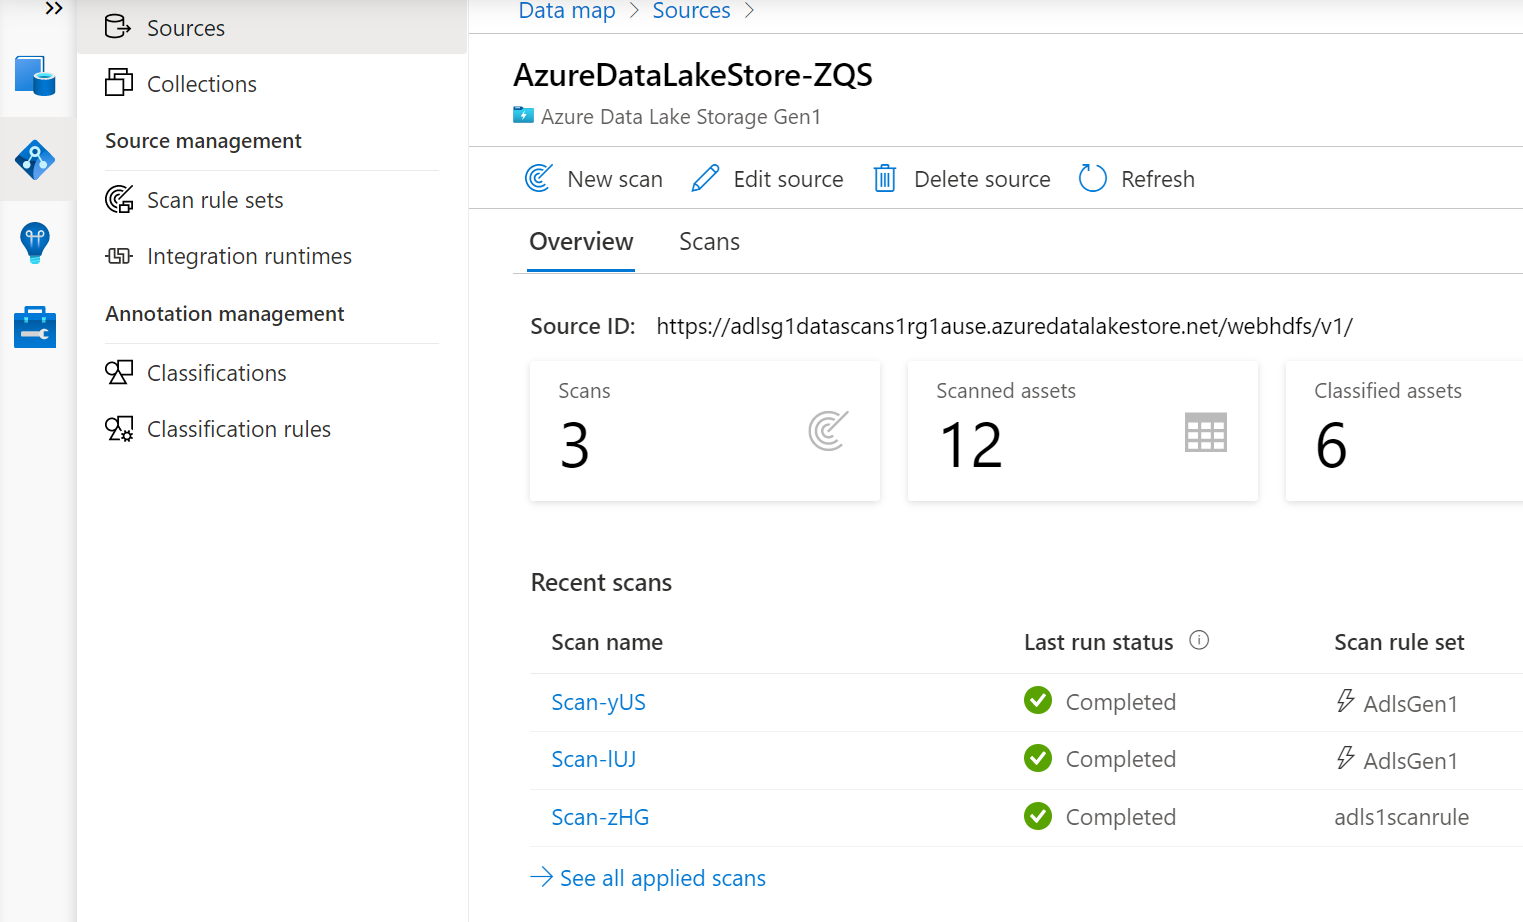Show info for Last run status
This screenshot has width=1523, height=922.
pos(1199,641)
